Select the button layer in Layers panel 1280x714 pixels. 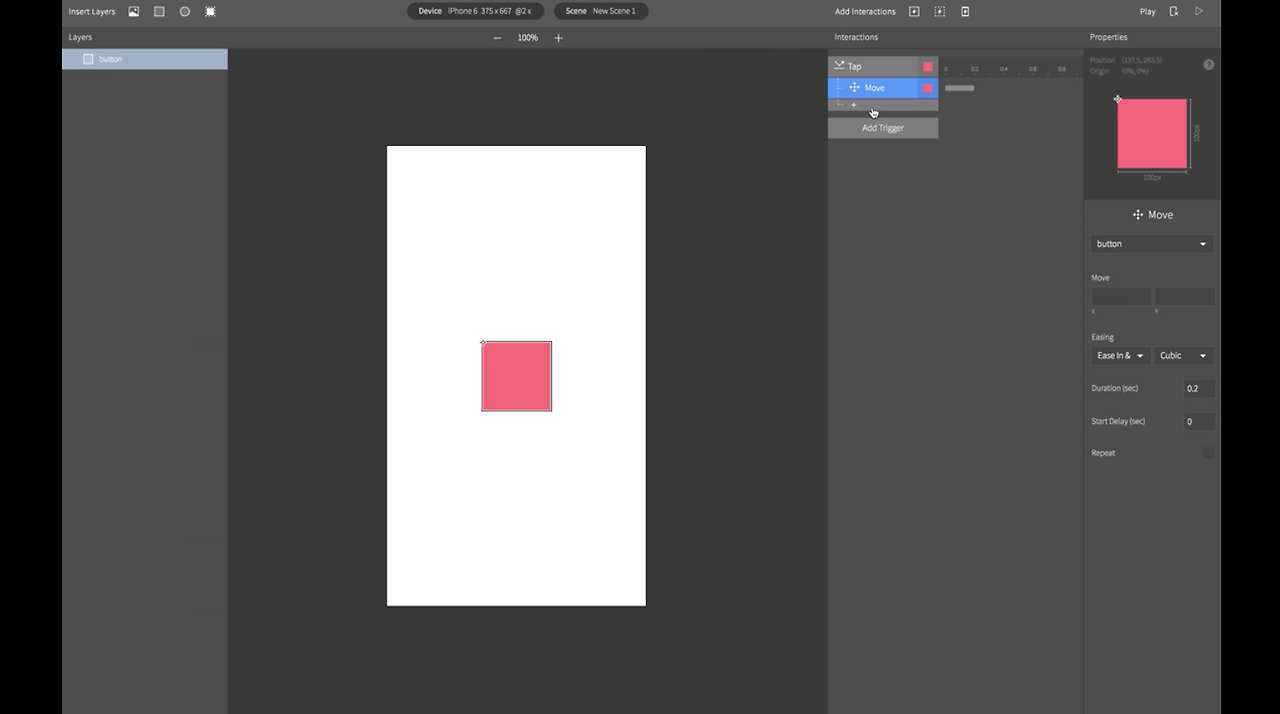click(145, 59)
